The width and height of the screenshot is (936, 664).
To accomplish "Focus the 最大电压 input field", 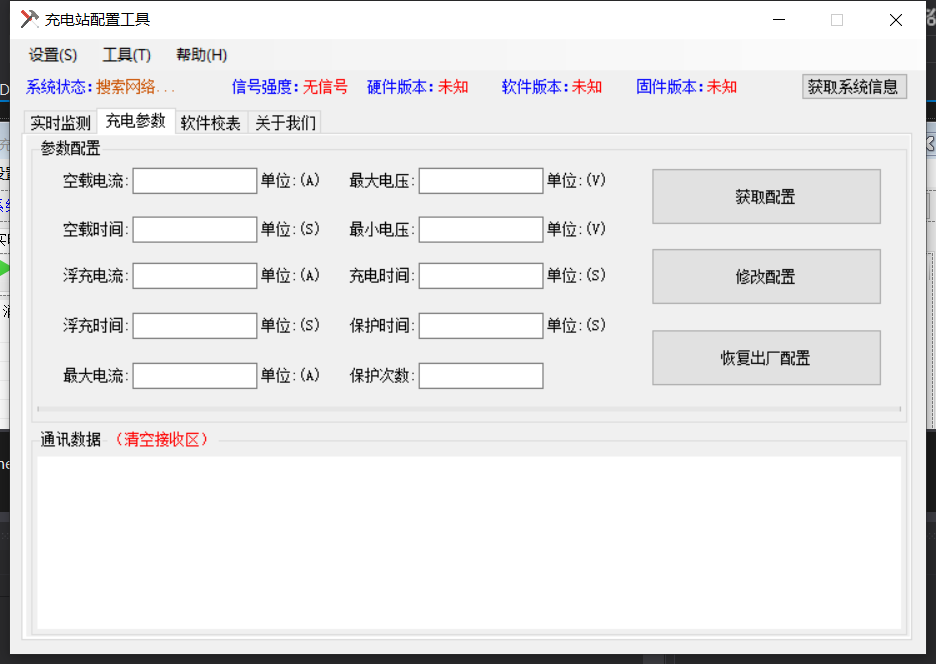I will [481, 181].
